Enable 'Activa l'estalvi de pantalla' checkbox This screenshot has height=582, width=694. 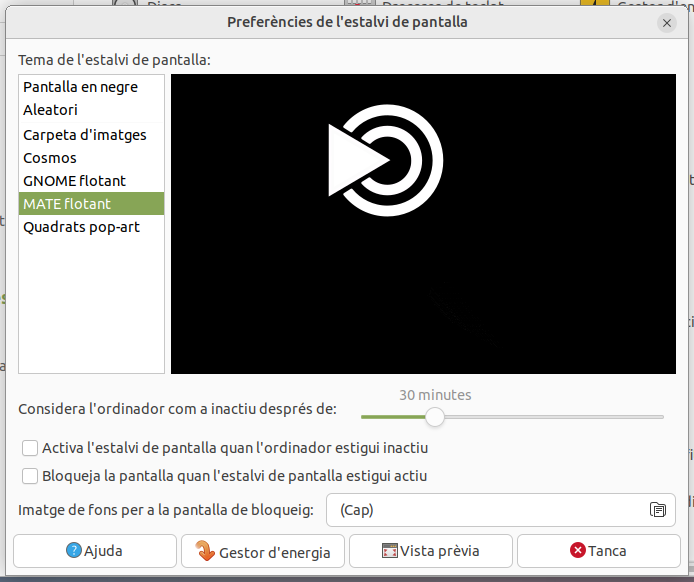coord(31,448)
